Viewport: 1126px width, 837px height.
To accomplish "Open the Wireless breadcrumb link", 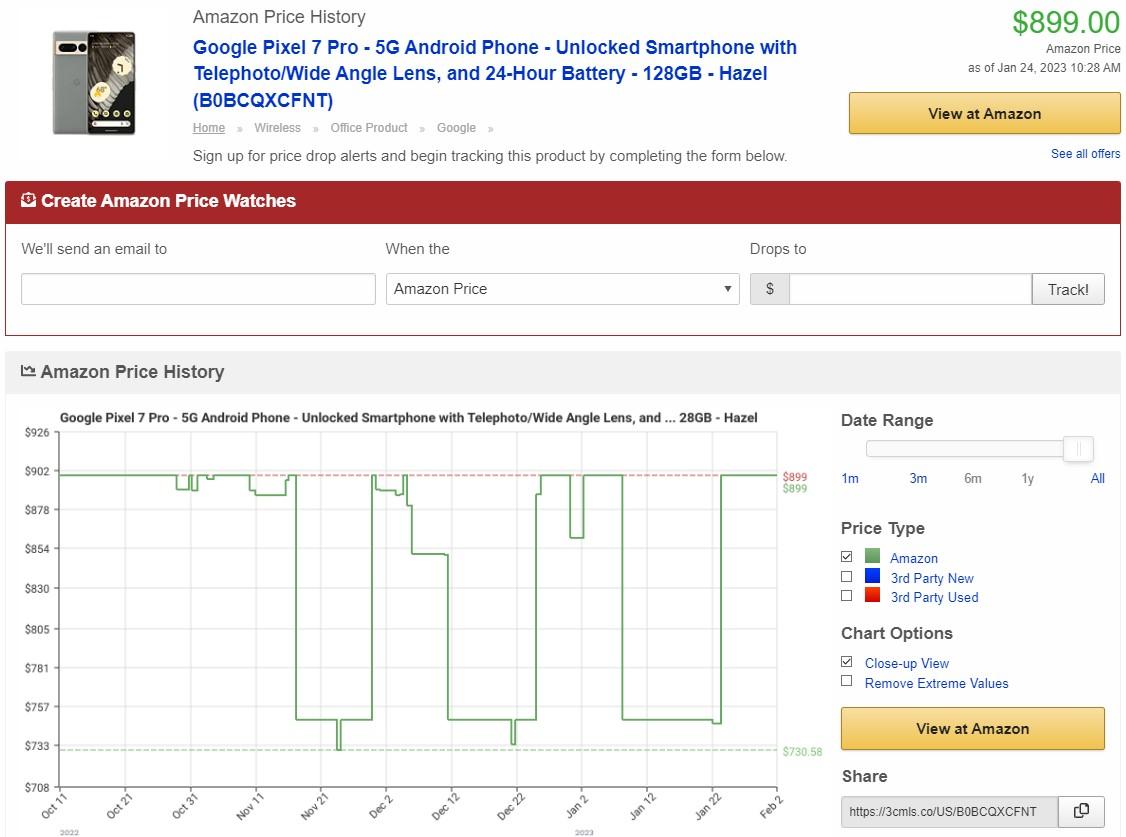I will 277,128.
